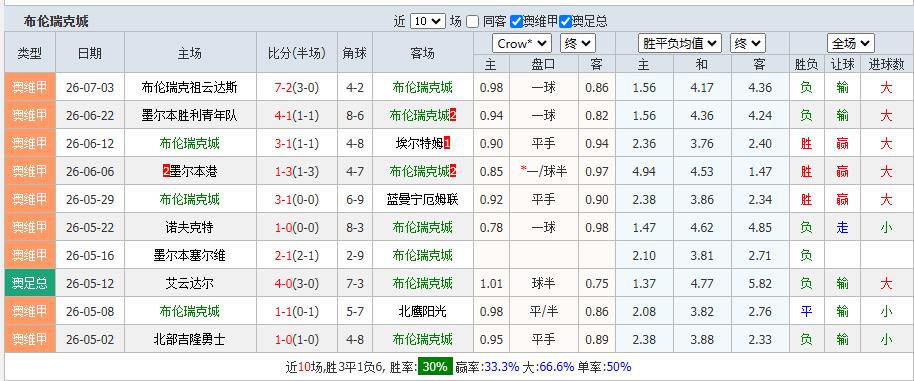Open the 北鹰阳光 team link
The width and height of the screenshot is (914, 381).
[423, 312]
